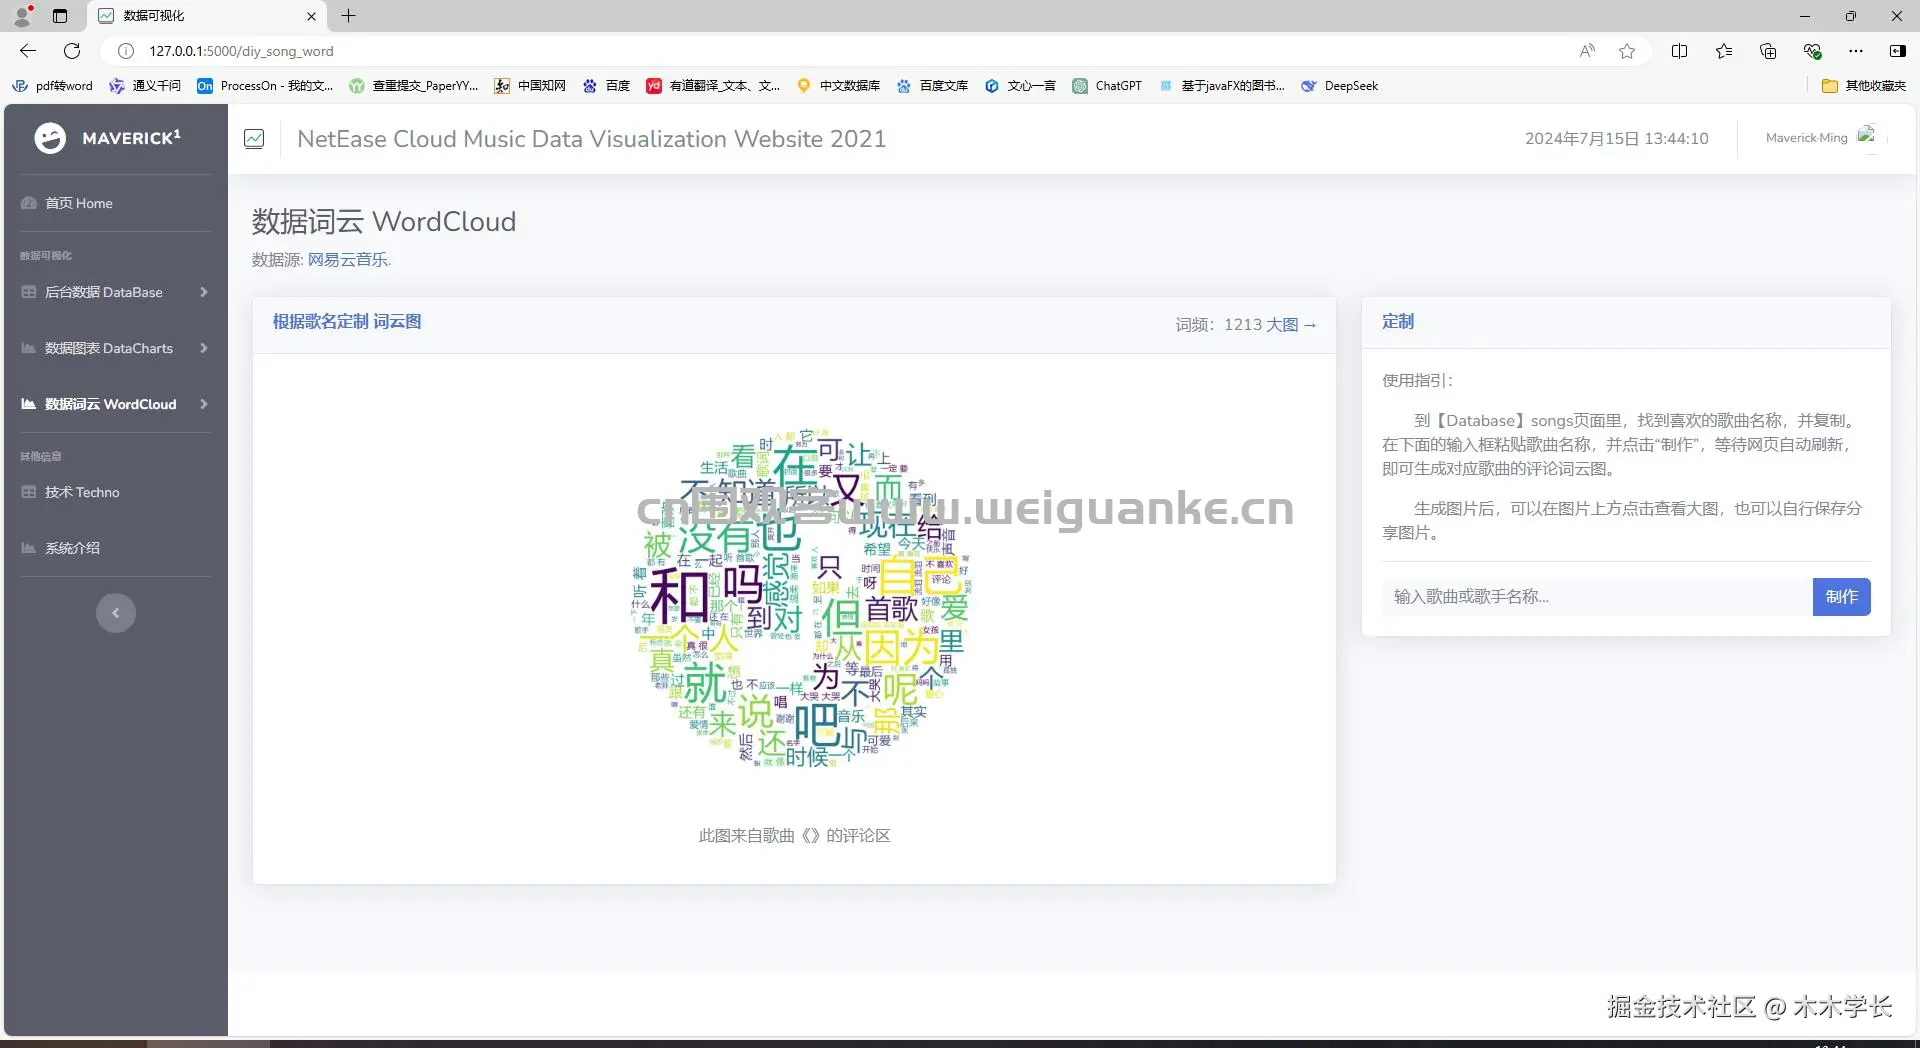
Task: Collapse sidebar with round arrow button
Action: point(116,613)
